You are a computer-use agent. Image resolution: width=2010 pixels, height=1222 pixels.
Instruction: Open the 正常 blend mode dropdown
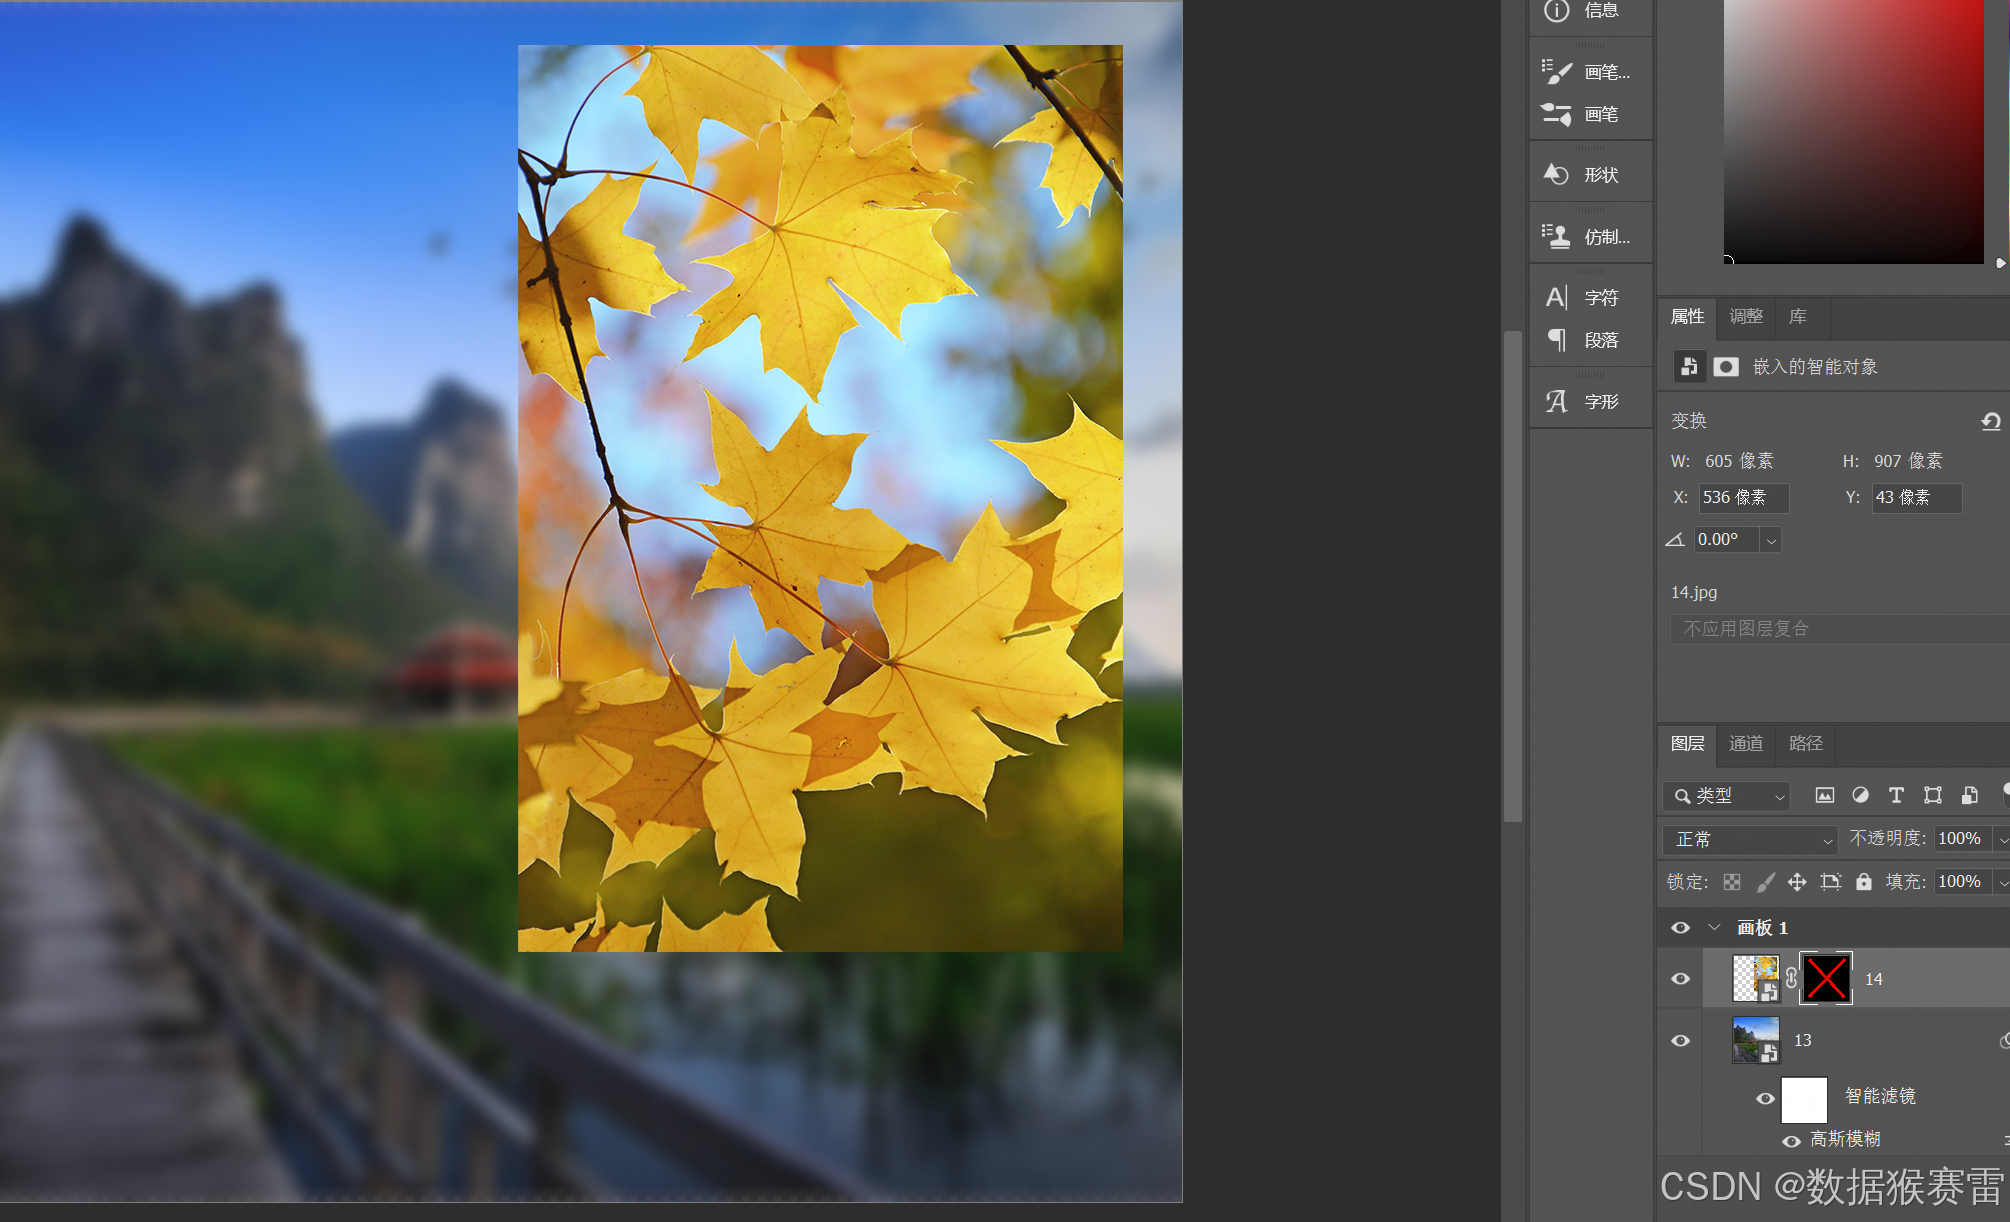coord(1750,840)
